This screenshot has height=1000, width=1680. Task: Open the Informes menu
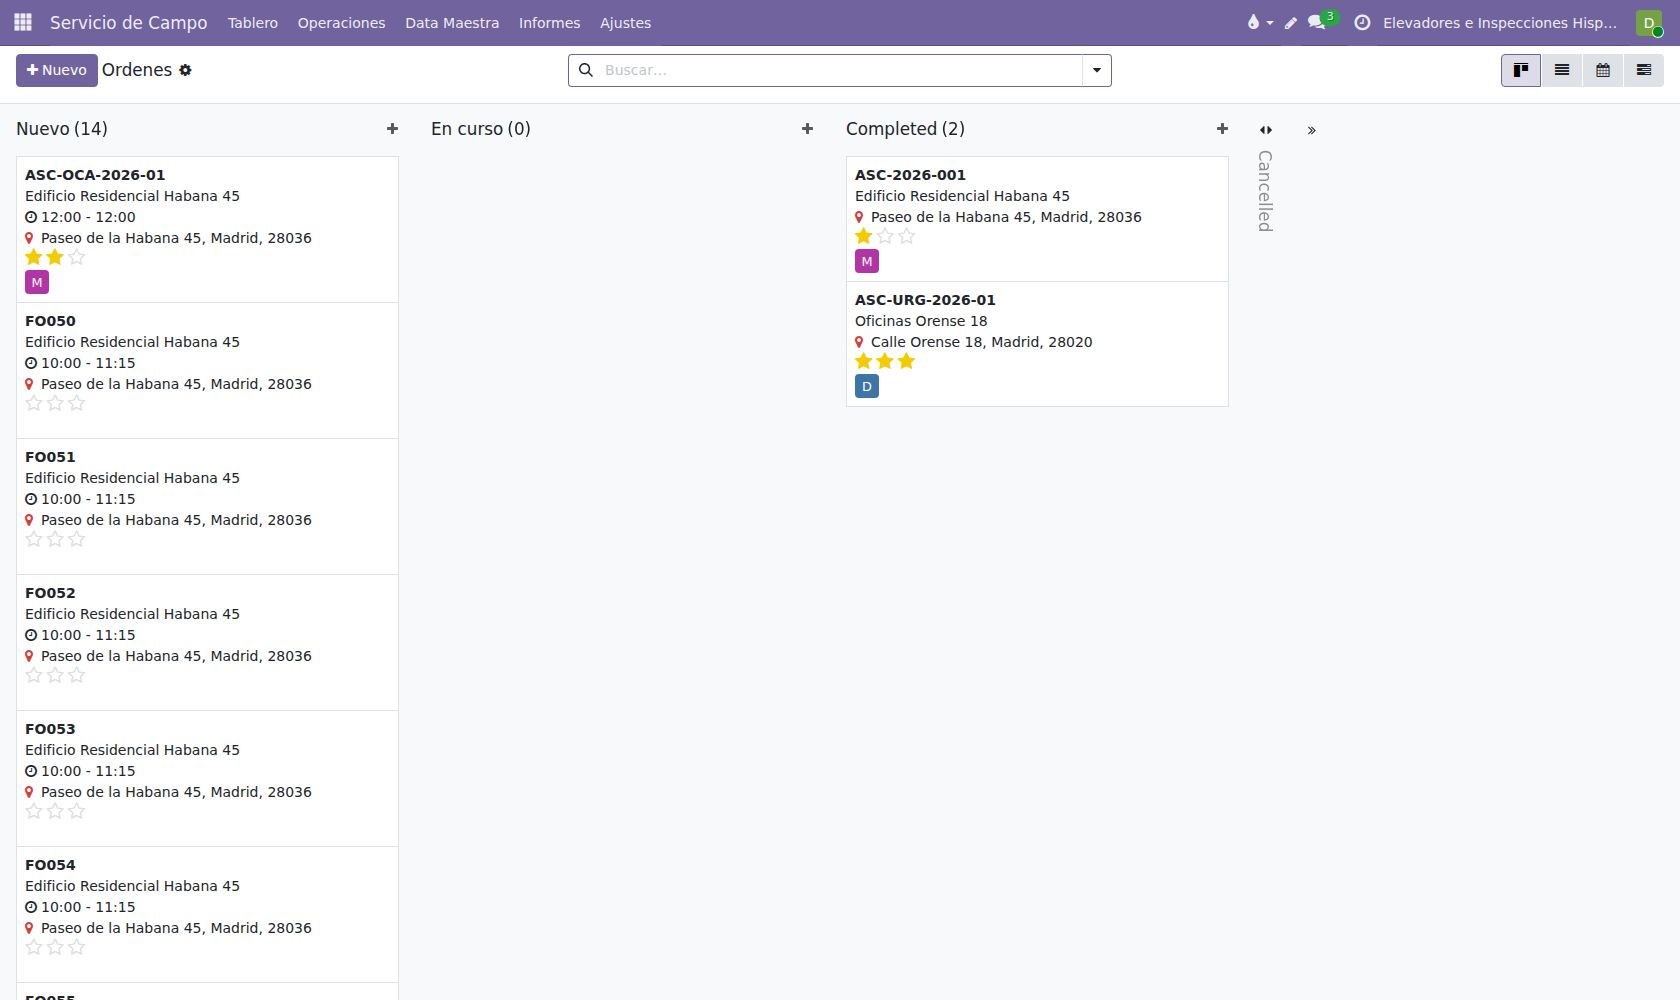[549, 23]
